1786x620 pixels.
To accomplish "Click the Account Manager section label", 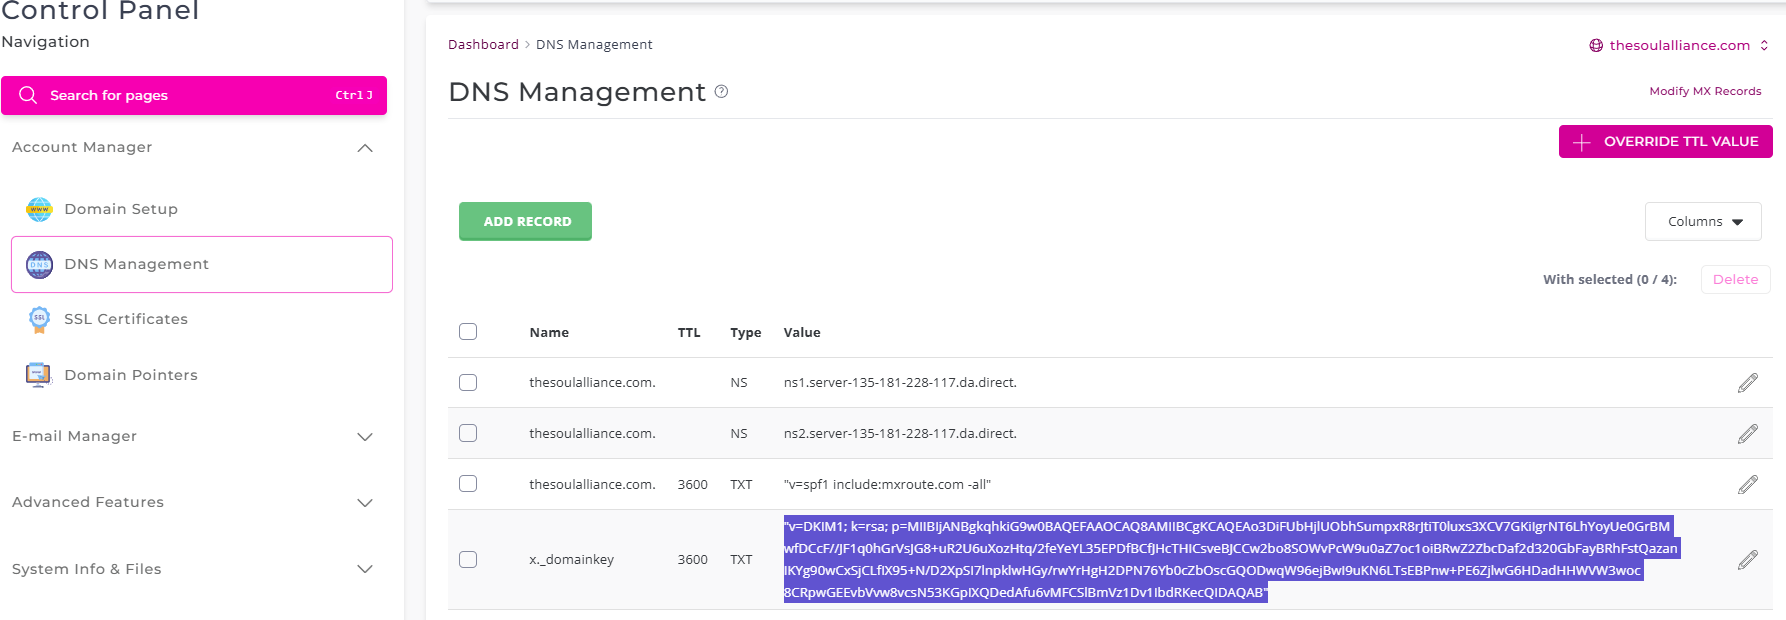I will (x=82, y=147).
